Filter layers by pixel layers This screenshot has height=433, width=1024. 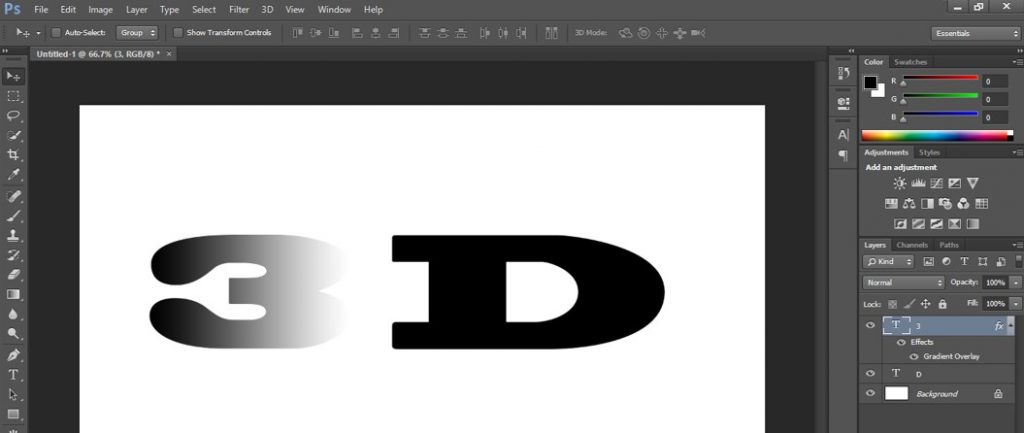pos(929,262)
